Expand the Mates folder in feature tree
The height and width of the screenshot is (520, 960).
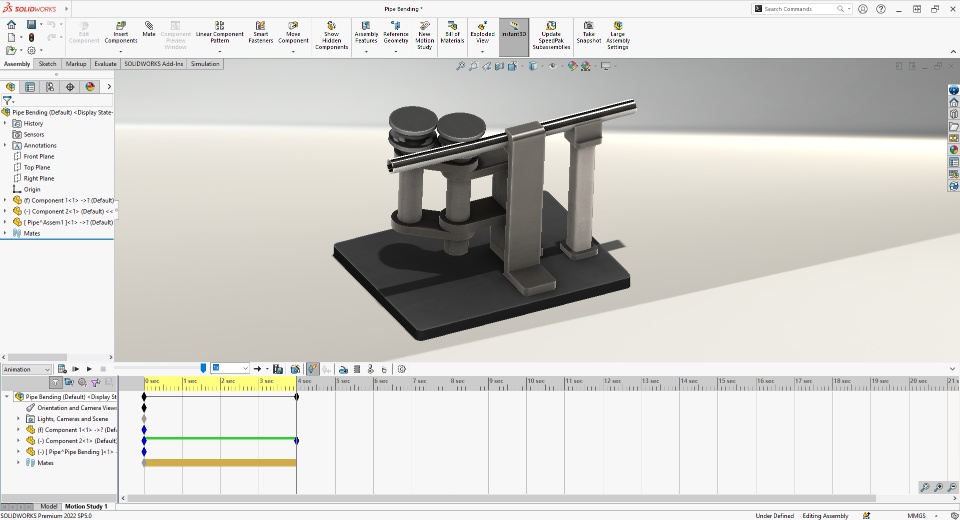(5, 233)
